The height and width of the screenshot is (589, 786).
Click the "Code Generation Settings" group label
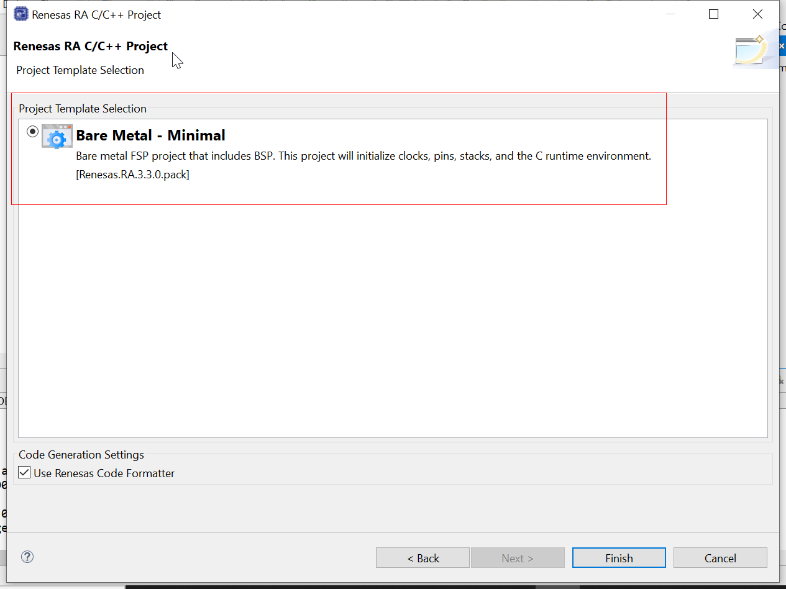pos(81,455)
